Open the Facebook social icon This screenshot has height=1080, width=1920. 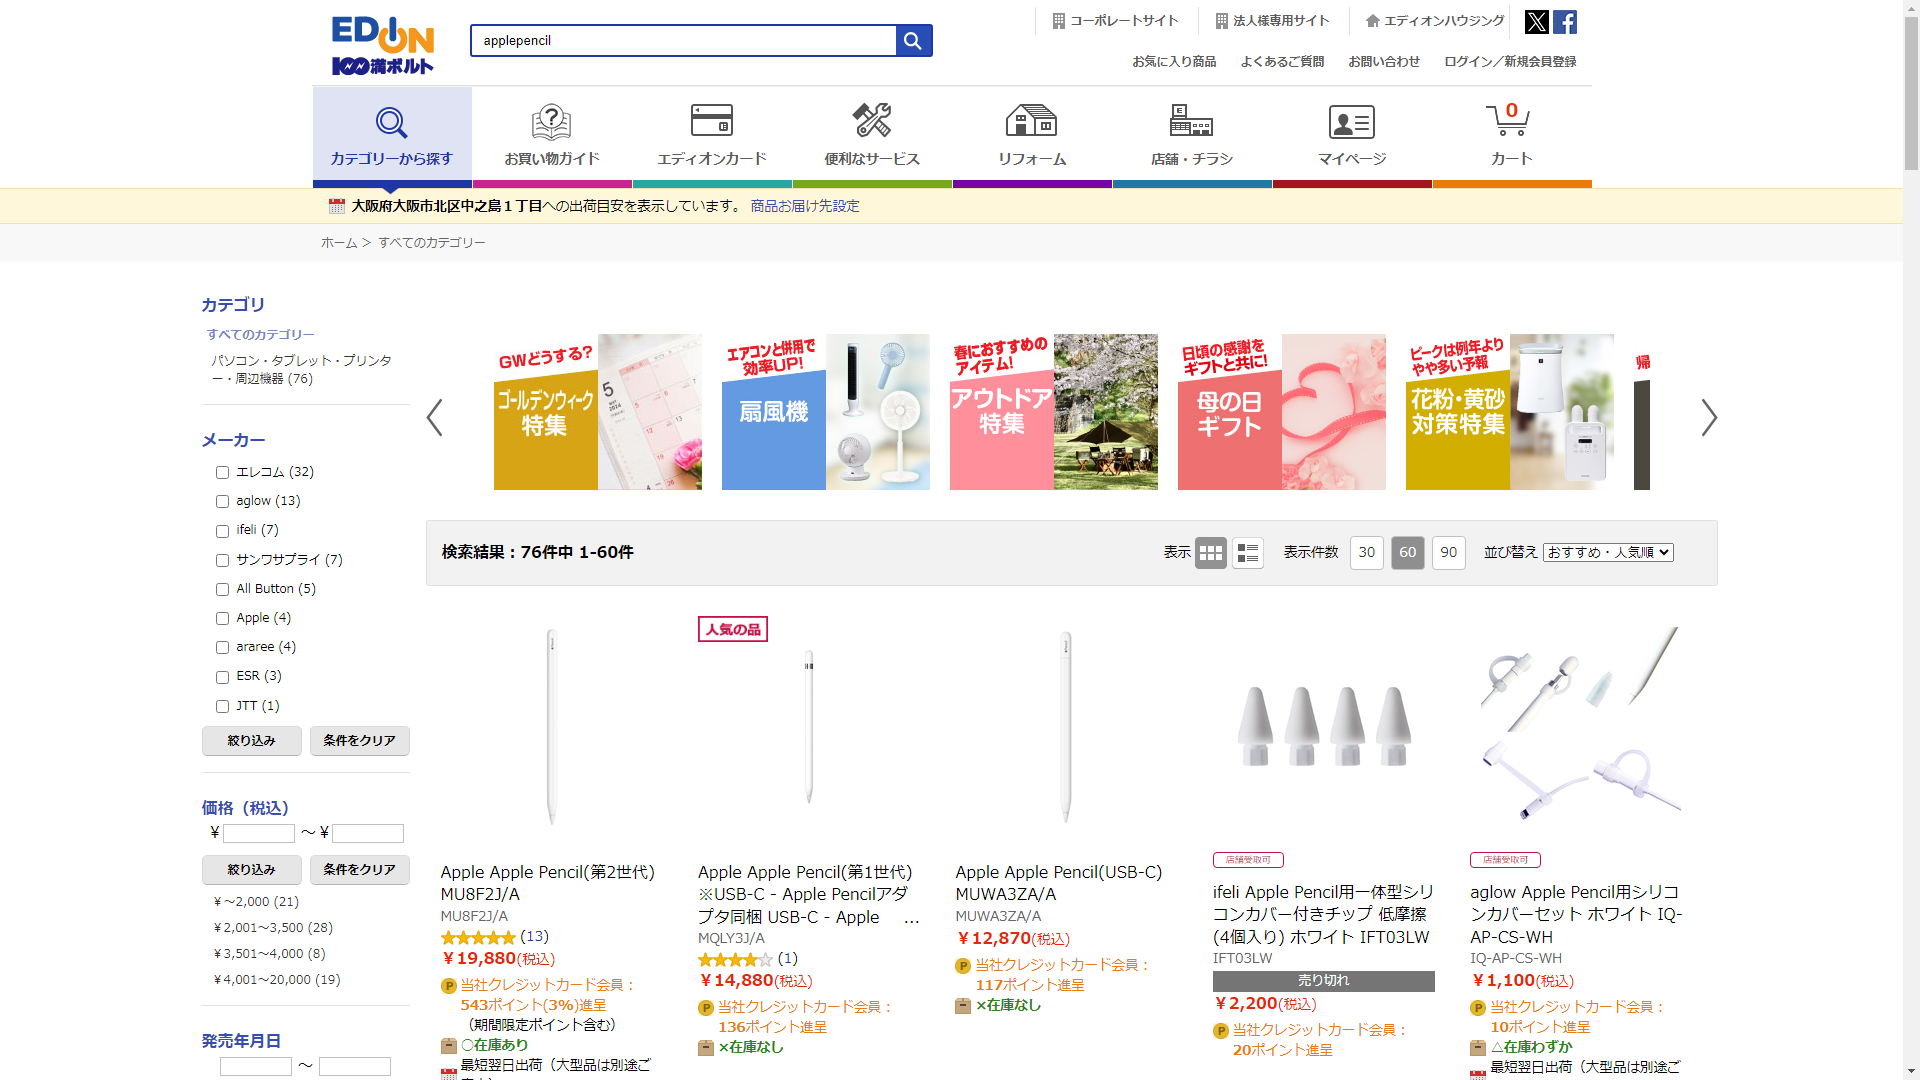click(1565, 22)
